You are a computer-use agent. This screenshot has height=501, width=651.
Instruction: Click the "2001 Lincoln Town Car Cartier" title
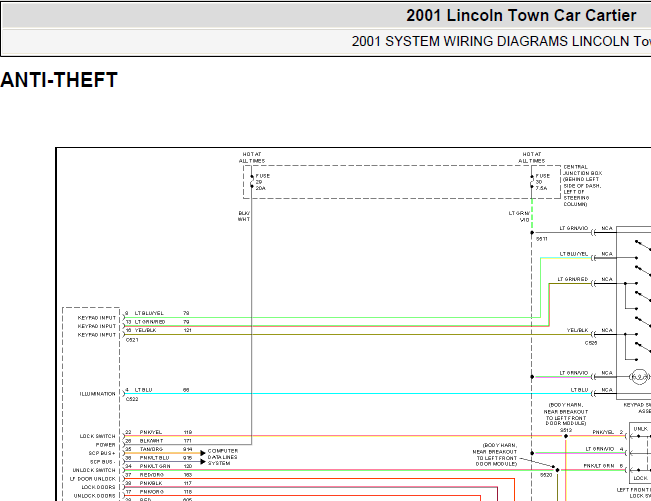point(521,16)
